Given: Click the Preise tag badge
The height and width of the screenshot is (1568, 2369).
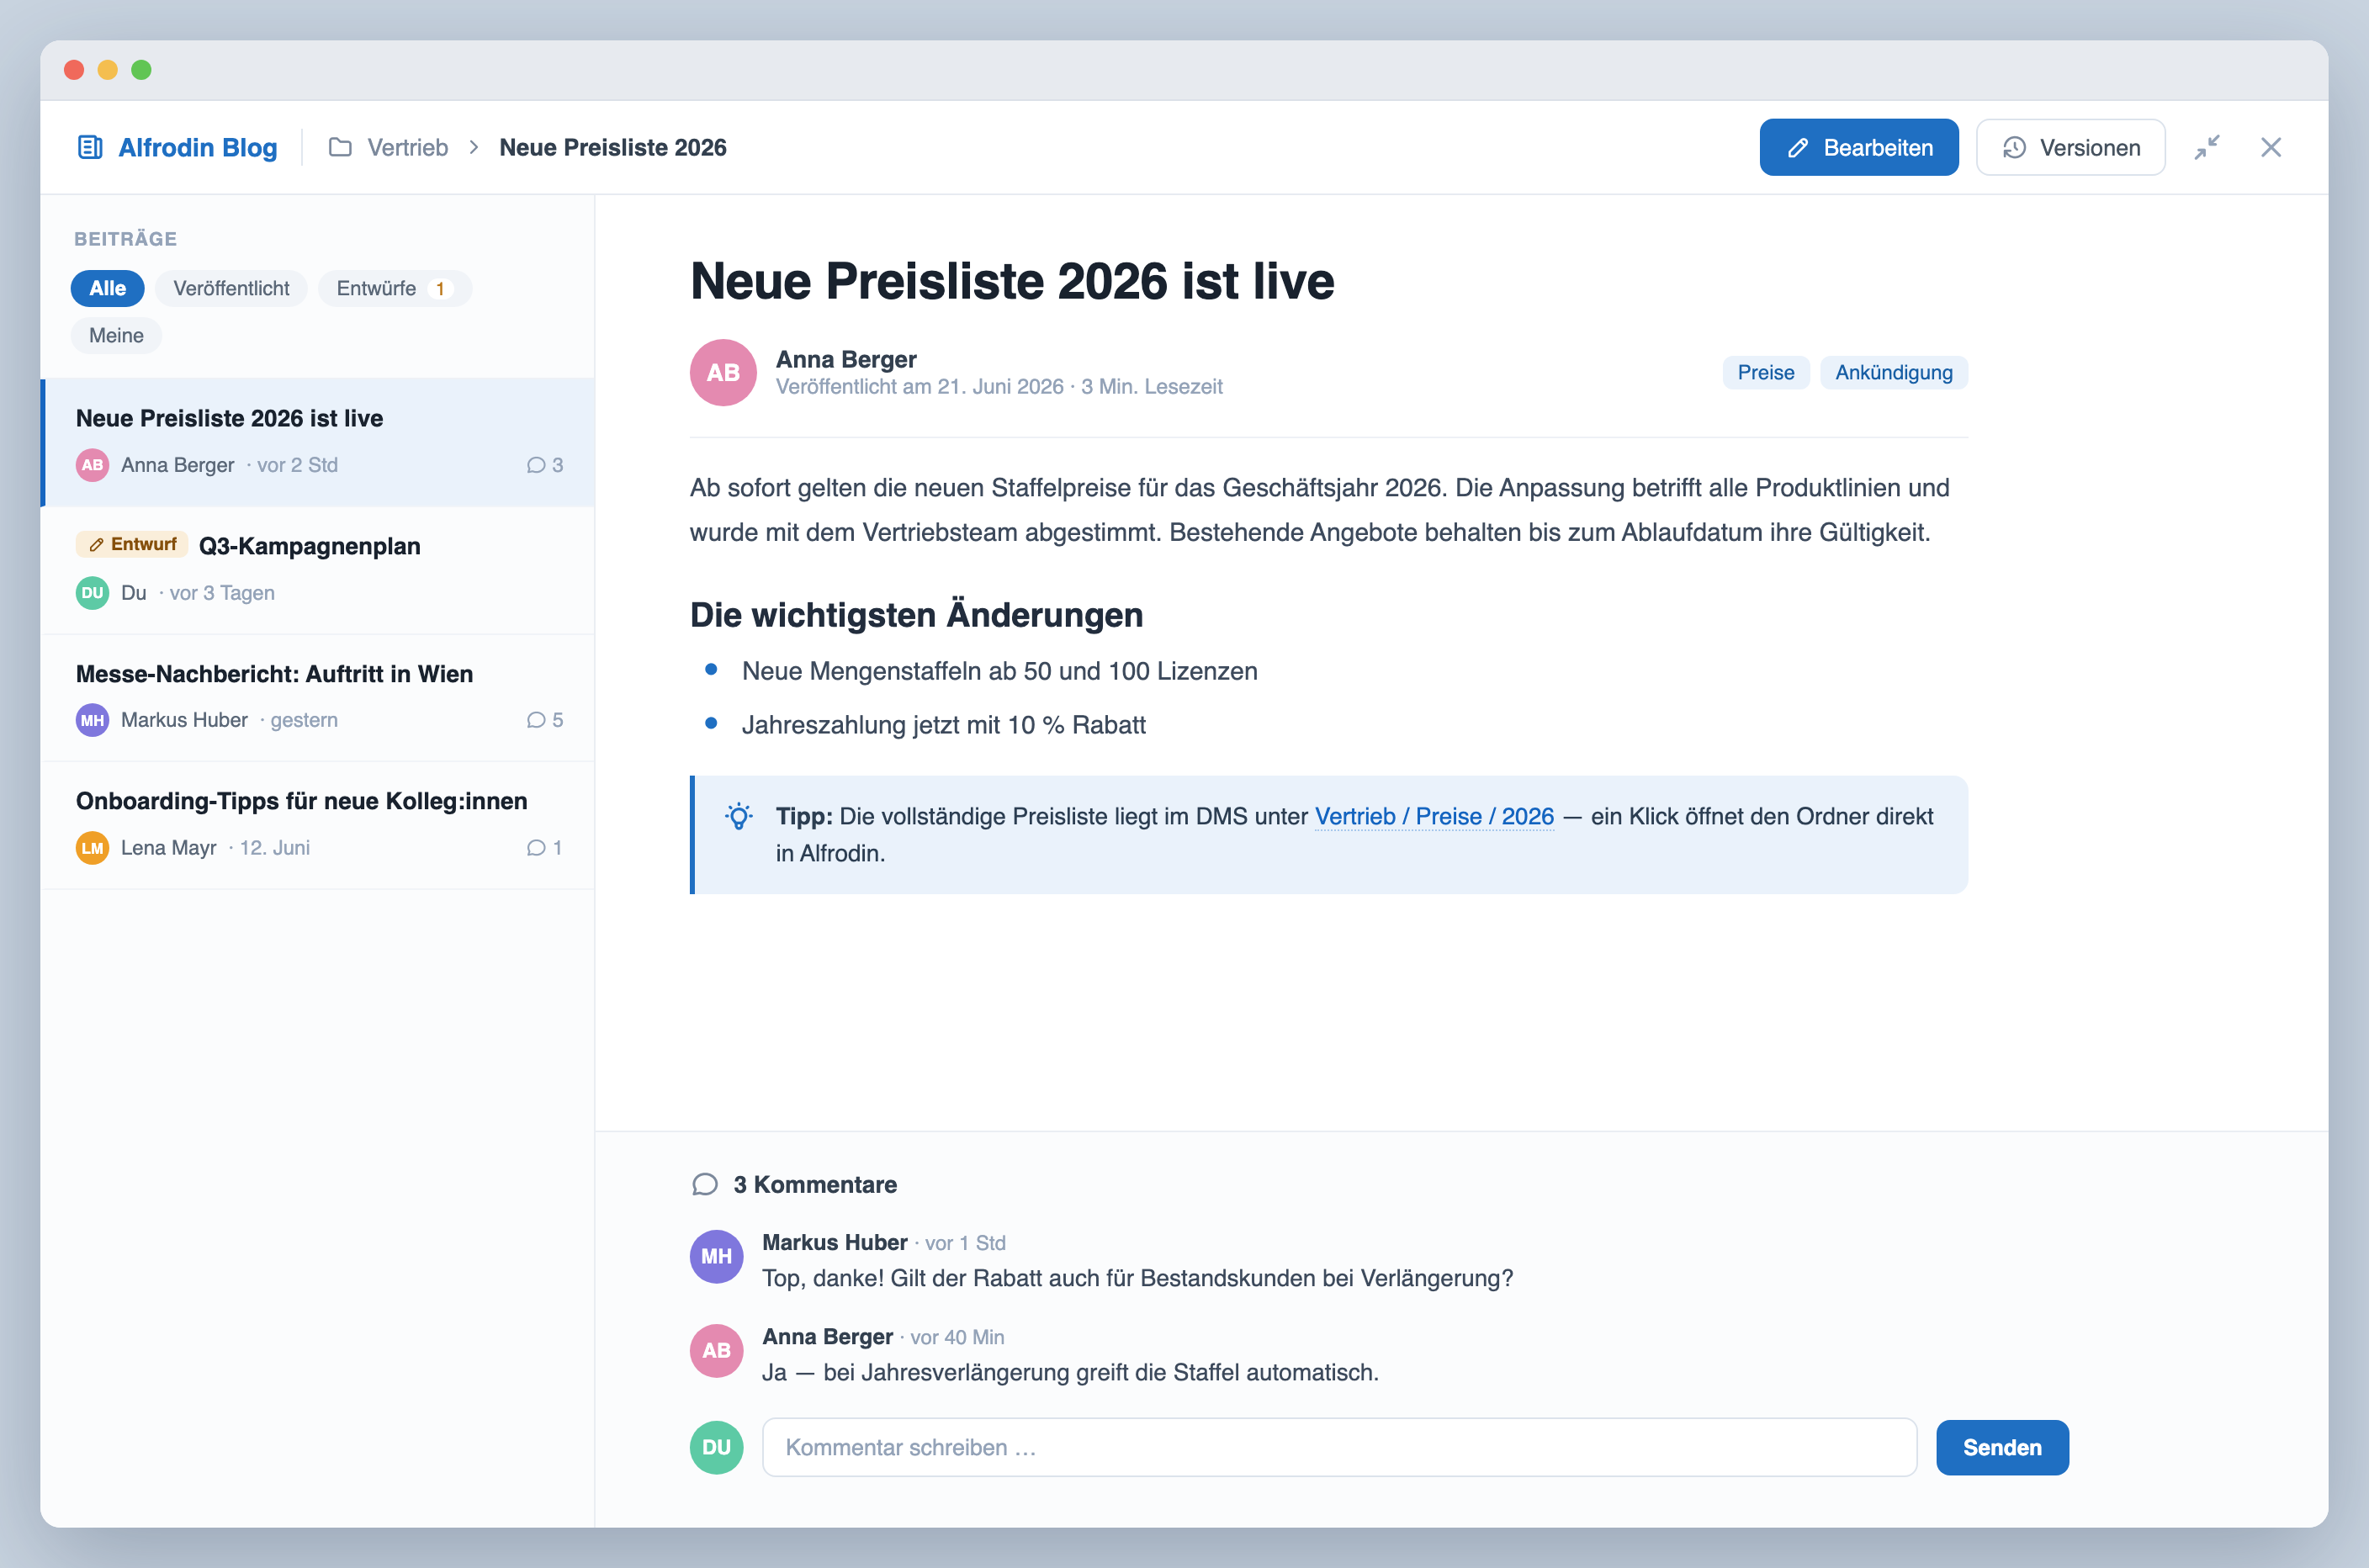Looking at the screenshot, I should point(1765,372).
